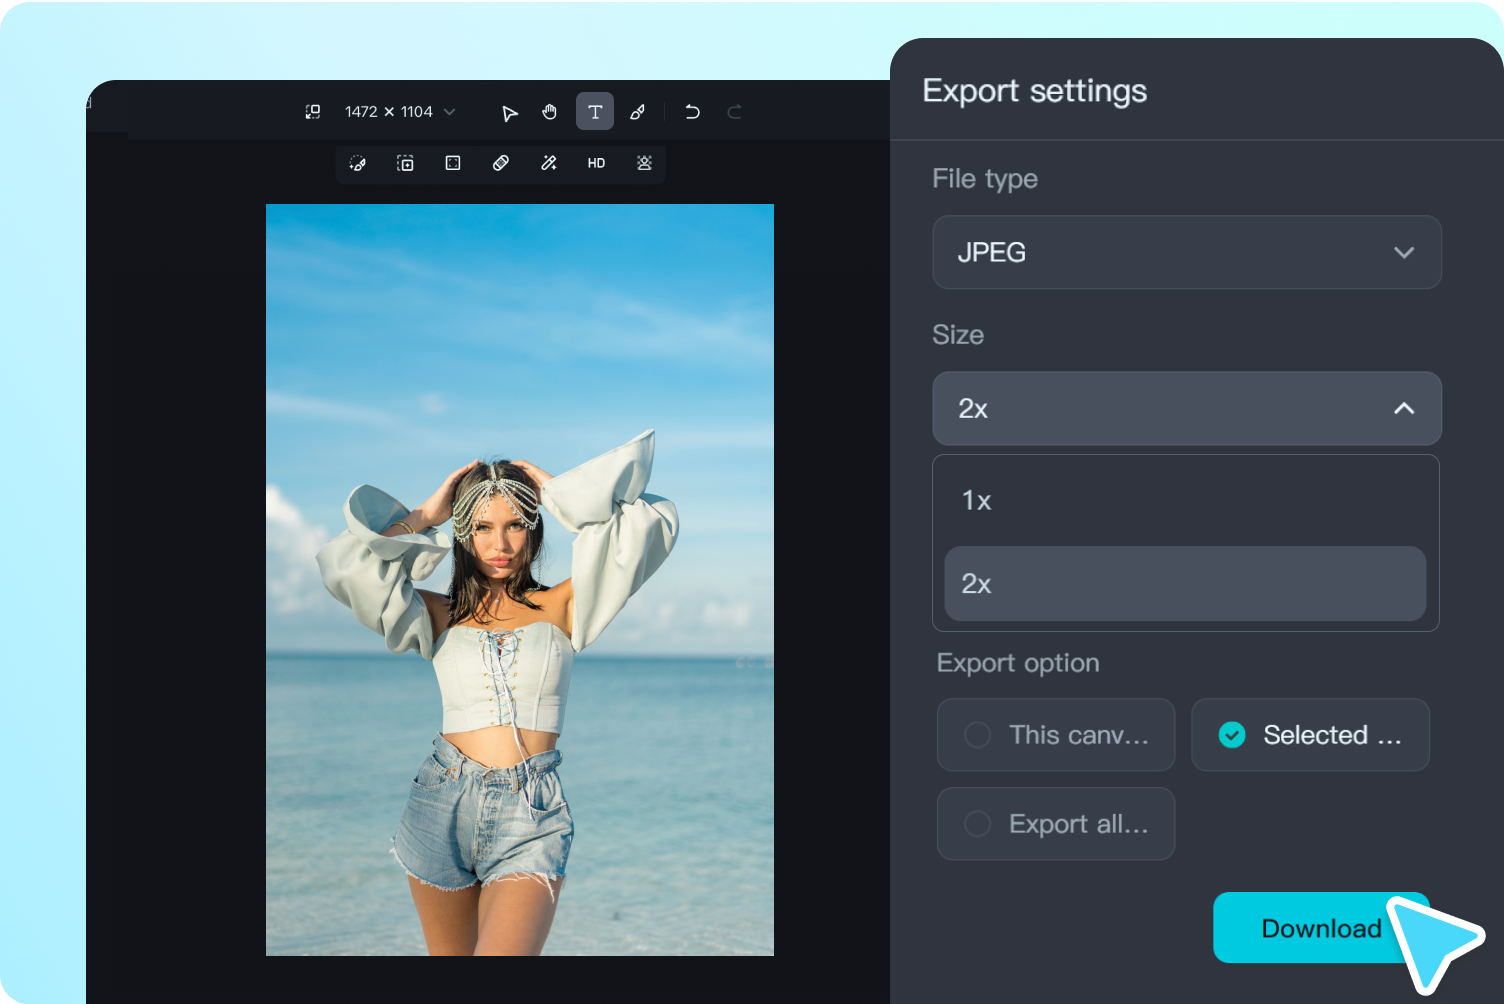Click the remove background person icon
Image resolution: width=1504 pixels, height=1004 pixels.
point(644,163)
